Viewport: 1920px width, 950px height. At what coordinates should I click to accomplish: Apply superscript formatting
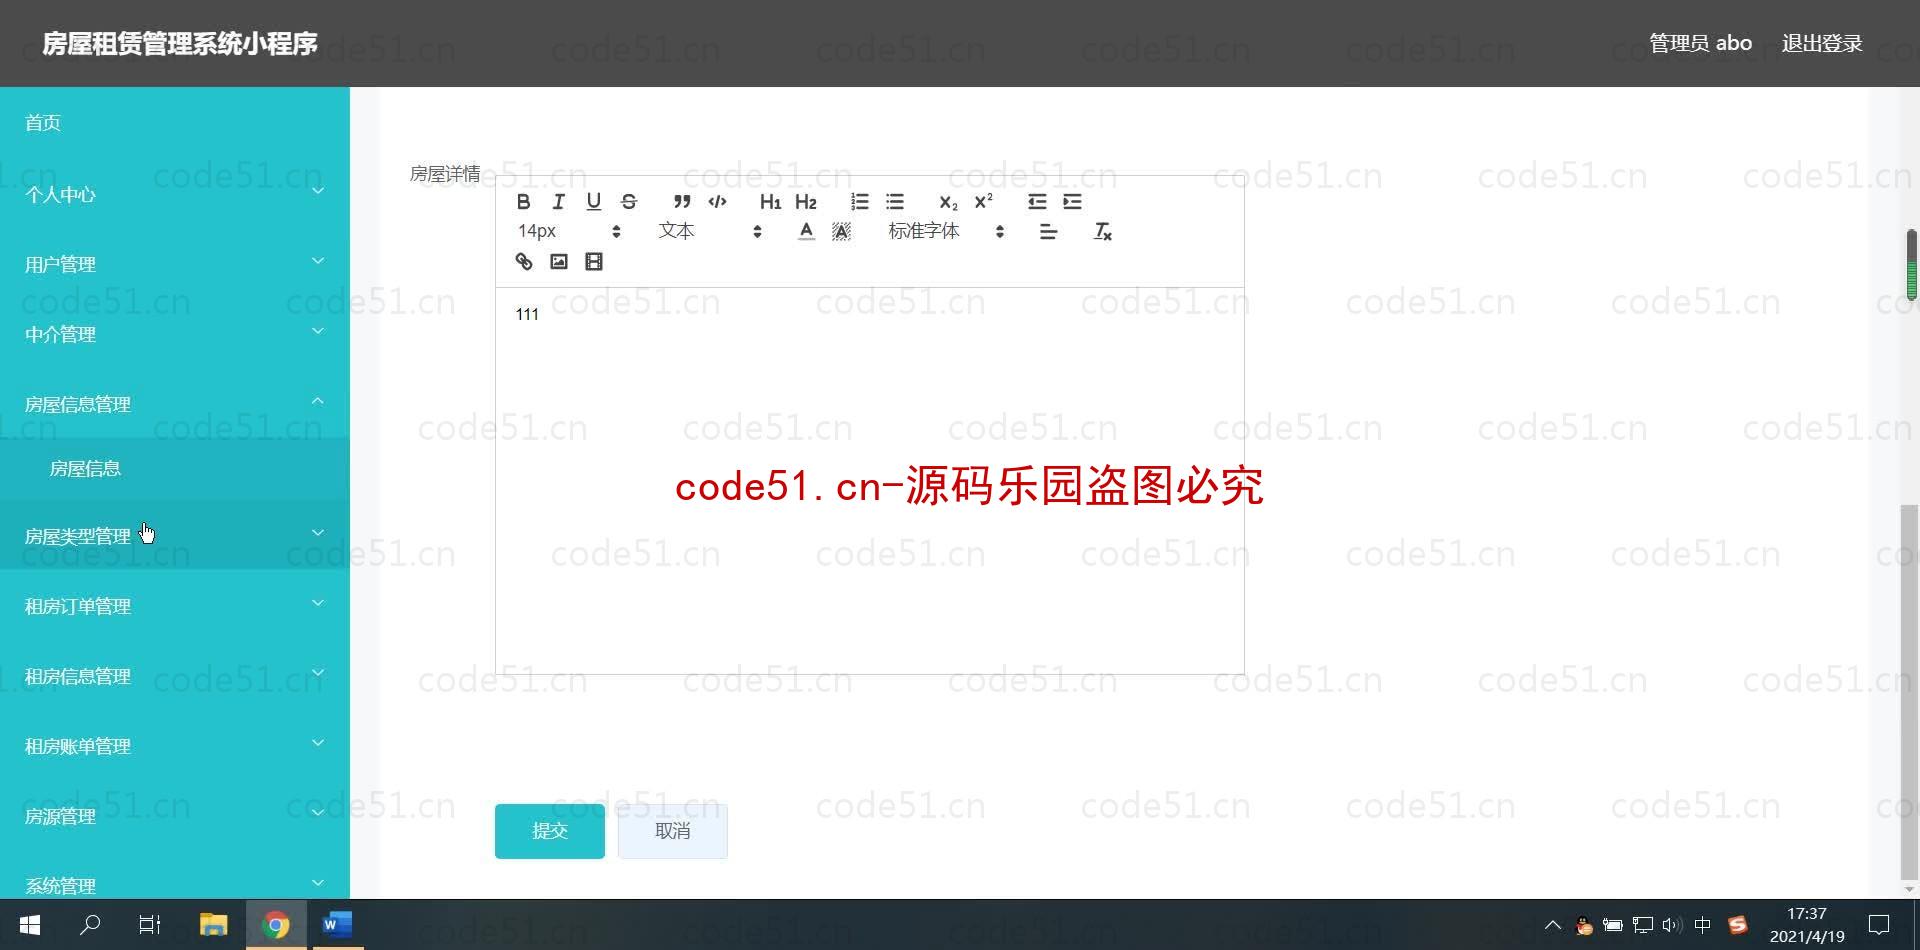983,202
